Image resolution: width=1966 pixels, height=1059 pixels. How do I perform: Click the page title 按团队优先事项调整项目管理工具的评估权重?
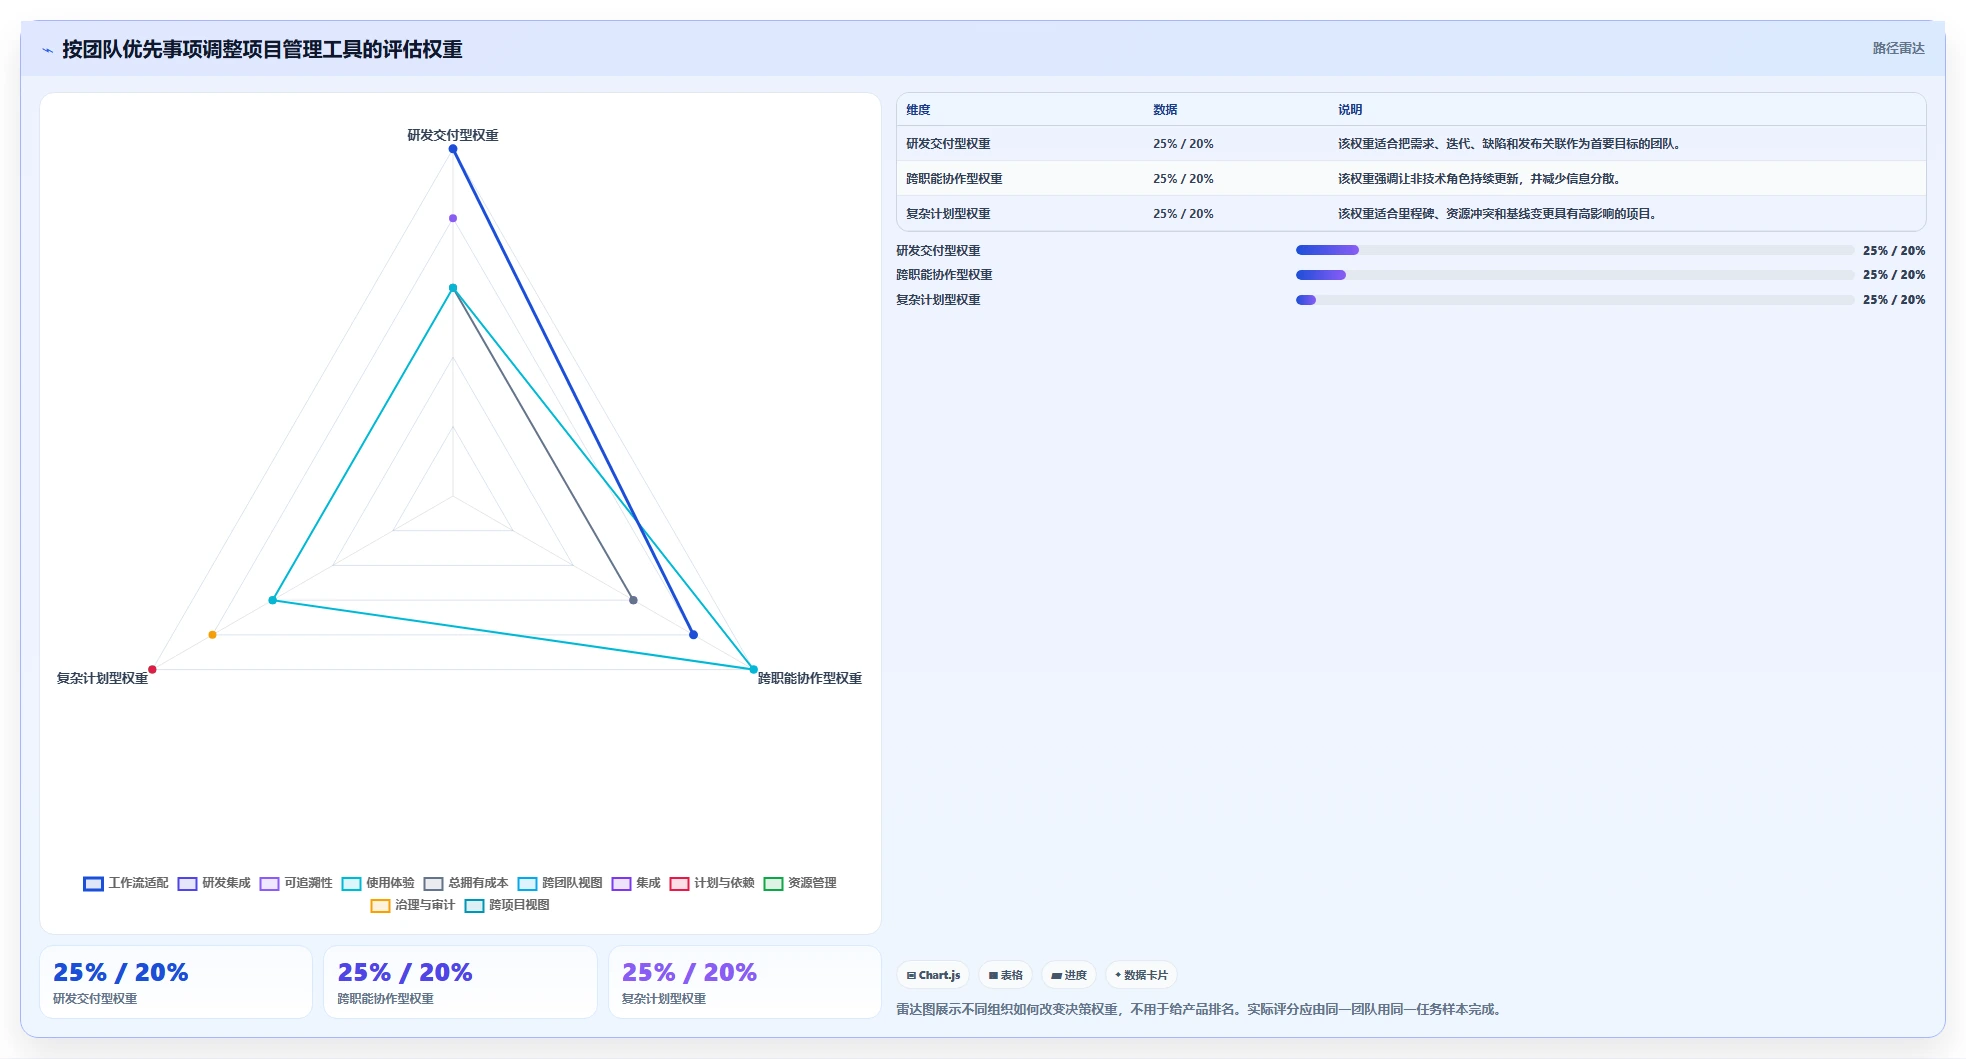(x=262, y=50)
